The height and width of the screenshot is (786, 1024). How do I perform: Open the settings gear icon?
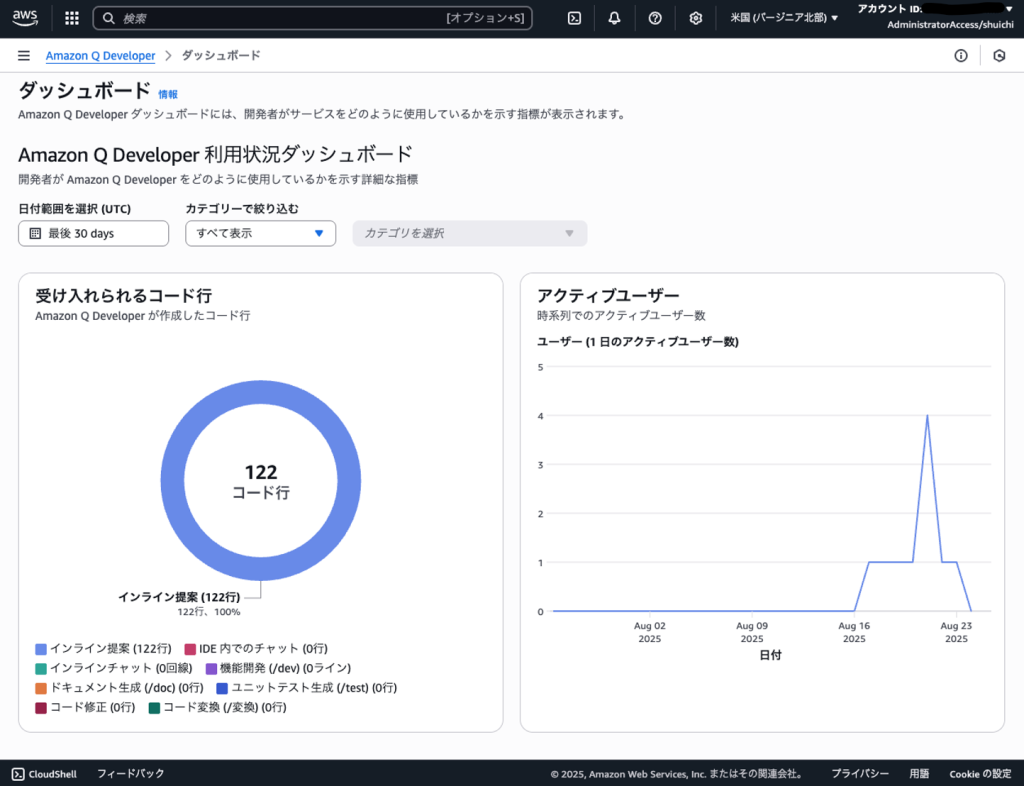tap(696, 18)
